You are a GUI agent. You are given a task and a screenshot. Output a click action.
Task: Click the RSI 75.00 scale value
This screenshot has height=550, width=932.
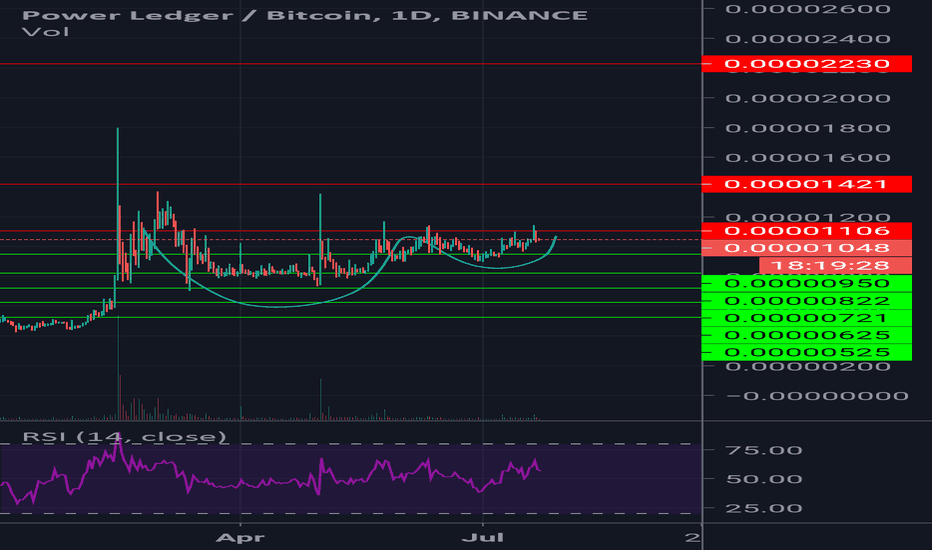tap(764, 450)
